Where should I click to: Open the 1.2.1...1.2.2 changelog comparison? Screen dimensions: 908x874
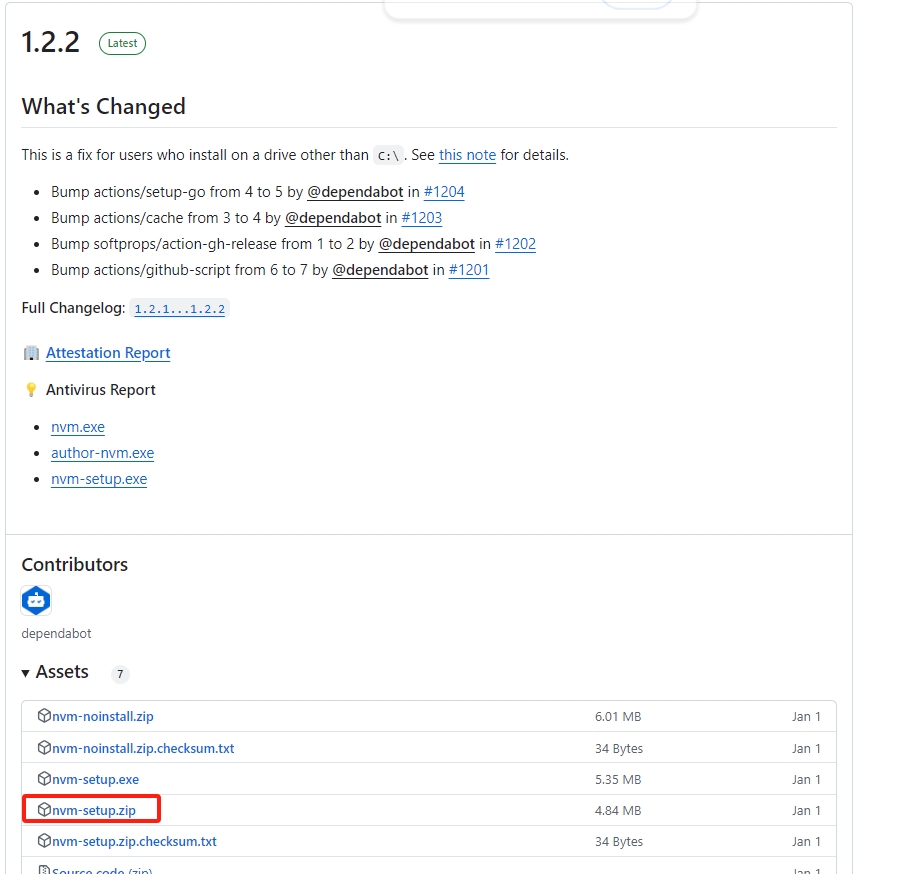(x=180, y=309)
